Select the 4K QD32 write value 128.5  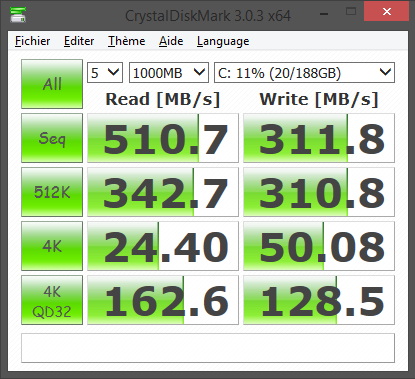click(x=319, y=300)
